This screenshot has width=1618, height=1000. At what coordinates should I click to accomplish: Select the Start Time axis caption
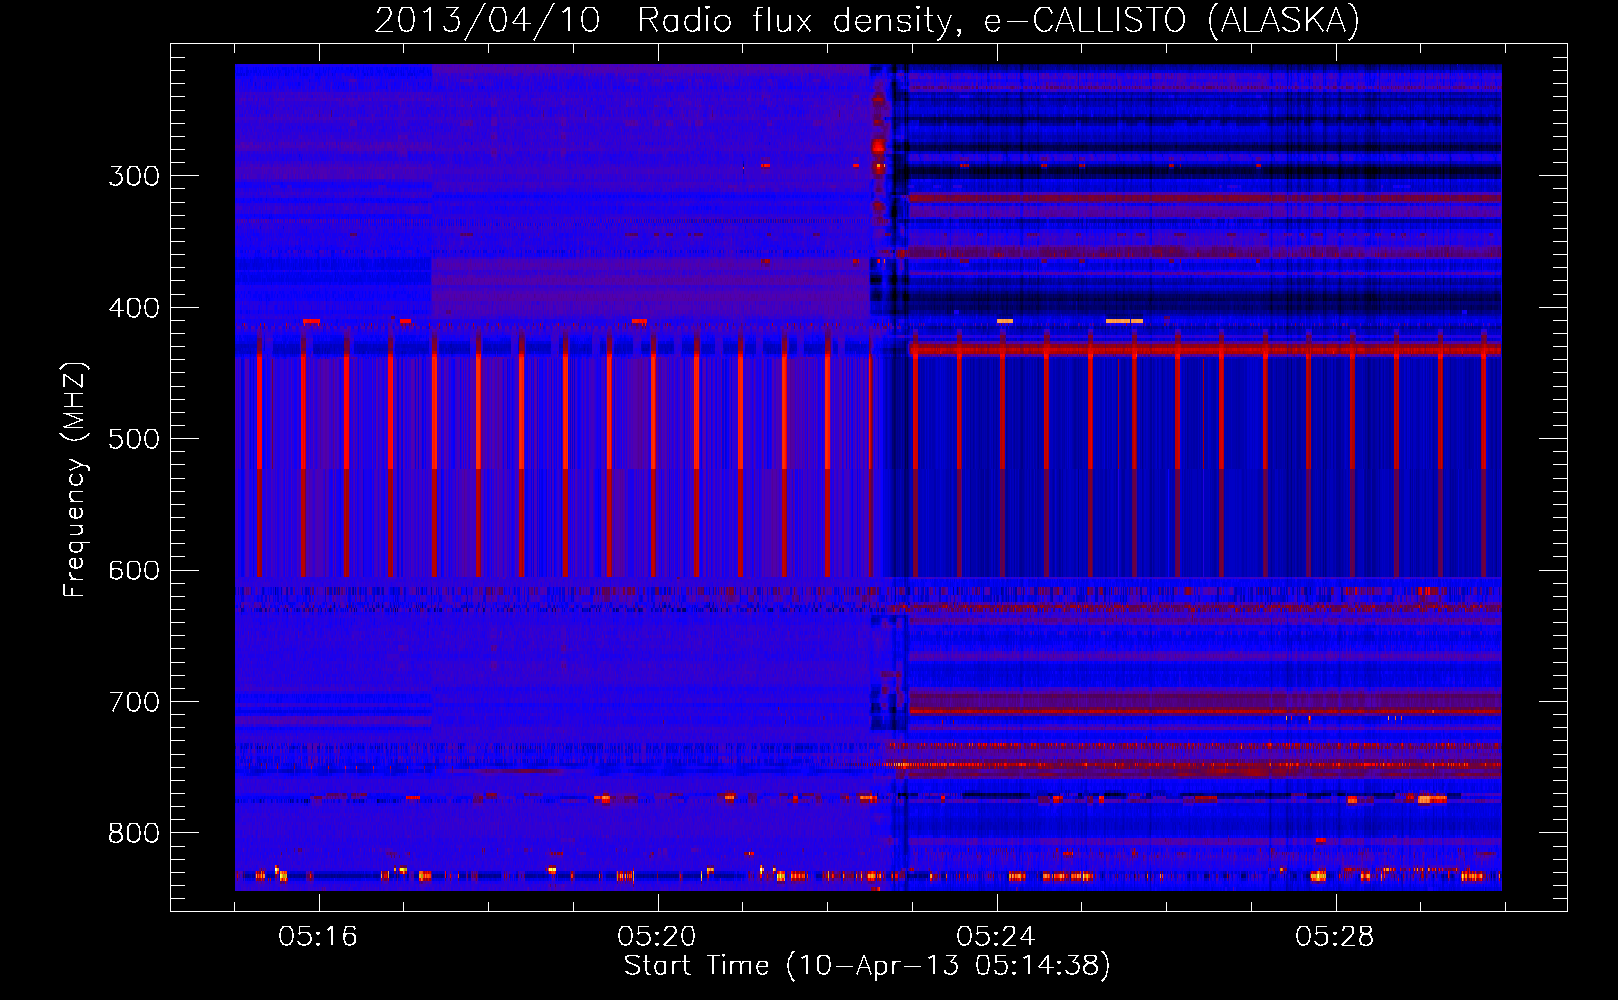[867, 966]
